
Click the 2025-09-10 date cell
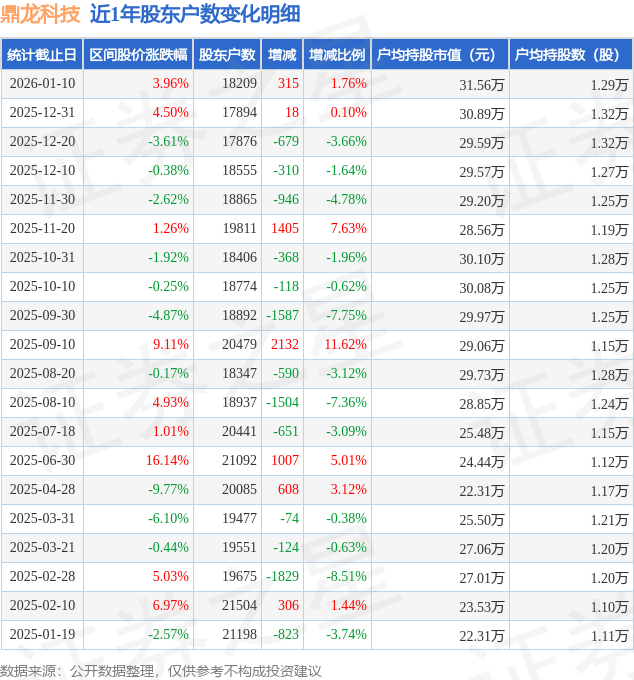(41, 345)
